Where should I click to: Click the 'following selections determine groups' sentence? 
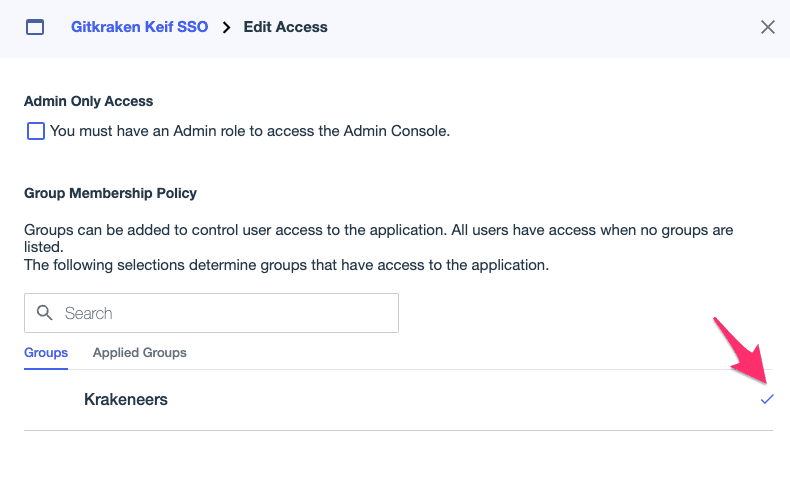tap(286, 265)
